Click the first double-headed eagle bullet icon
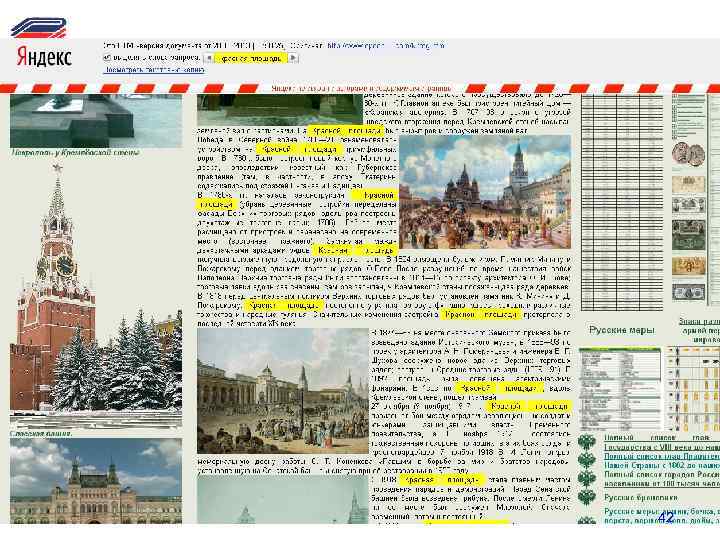The image size is (720, 540). pos(587,443)
